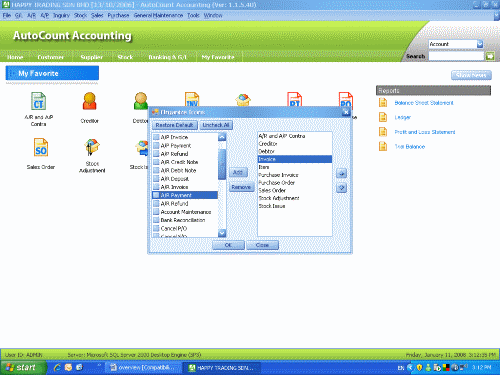
Task: Check the A/R Credit Note checkbox
Action: click(x=156, y=162)
